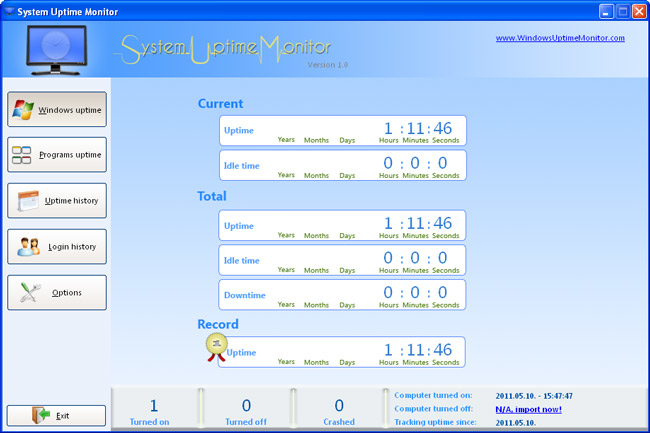Image resolution: width=650 pixels, height=433 pixels.
Task: Click the Exit door arrow icon
Action: (x=41, y=415)
